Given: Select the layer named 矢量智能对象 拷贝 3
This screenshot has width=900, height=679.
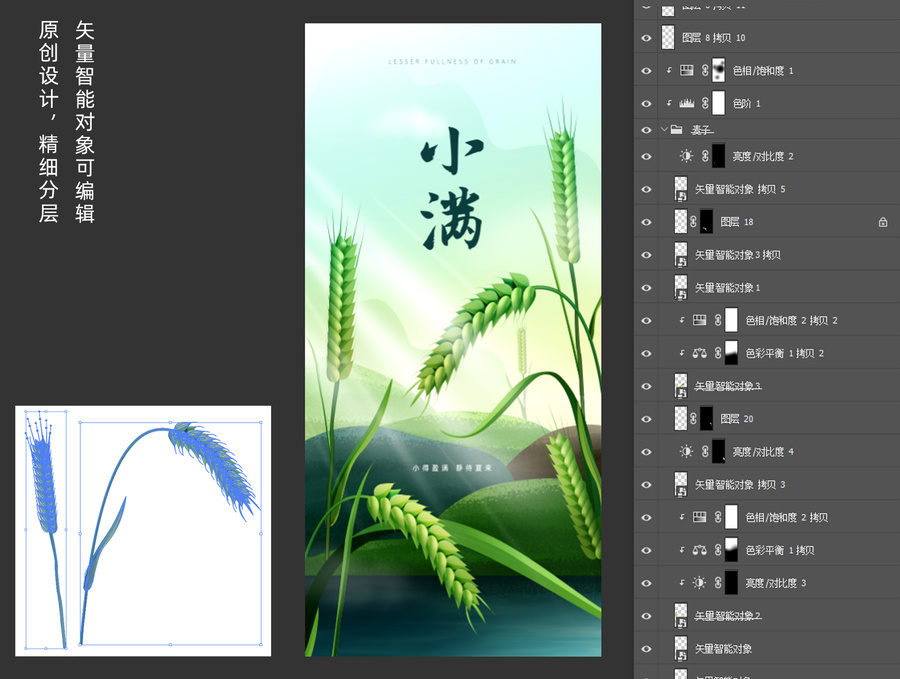Looking at the screenshot, I should tap(740, 484).
